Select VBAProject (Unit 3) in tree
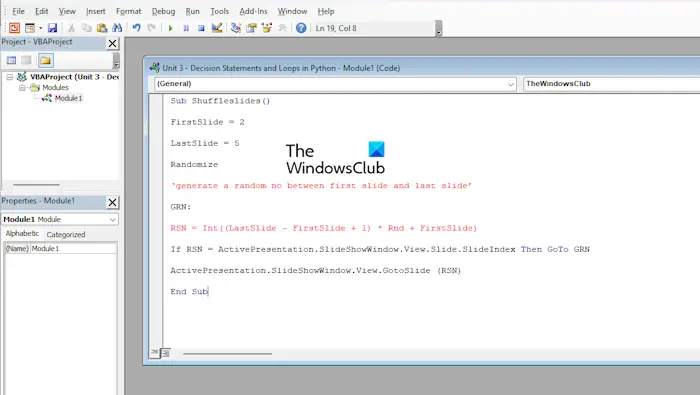 pos(74,77)
